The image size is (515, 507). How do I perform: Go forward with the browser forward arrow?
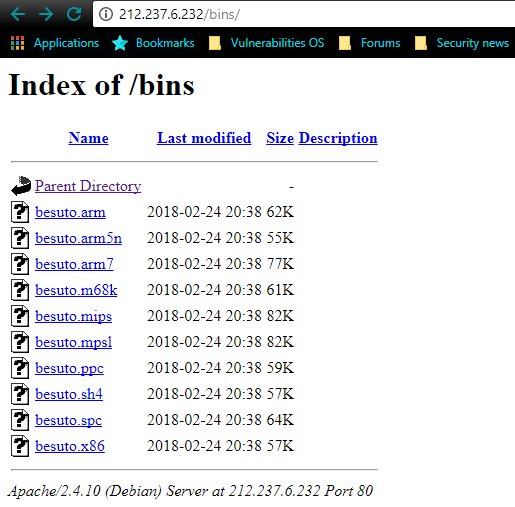click(x=45, y=14)
